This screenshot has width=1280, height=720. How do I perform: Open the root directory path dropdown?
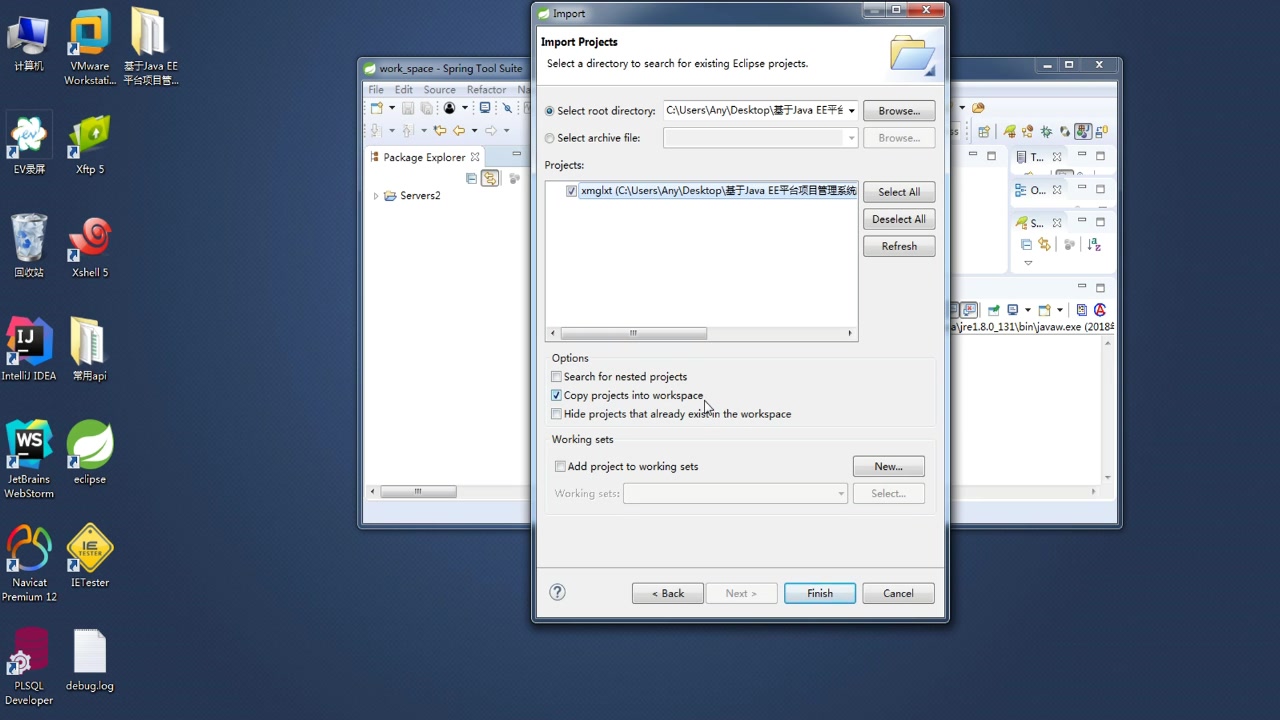pyautogui.click(x=852, y=110)
